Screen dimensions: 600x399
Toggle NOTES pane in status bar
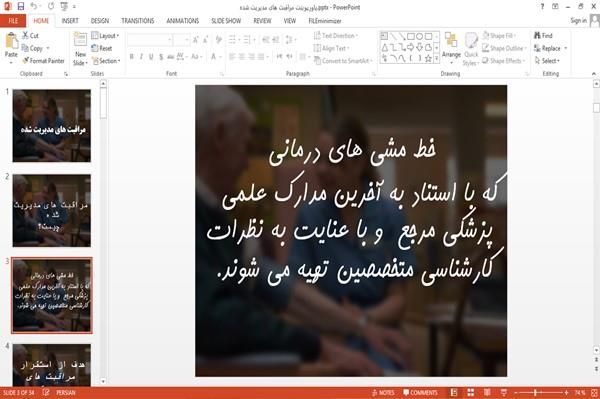pos(383,393)
